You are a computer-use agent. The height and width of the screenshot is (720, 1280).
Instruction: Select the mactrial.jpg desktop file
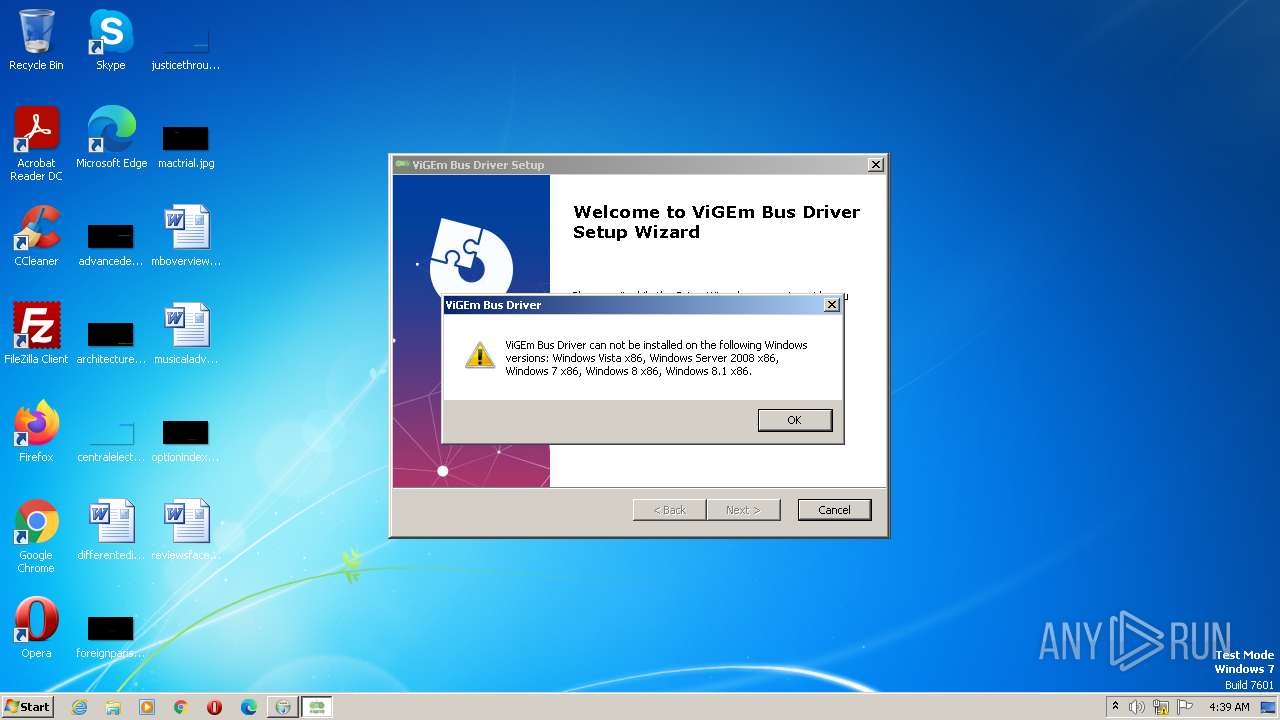coord(185,146)
